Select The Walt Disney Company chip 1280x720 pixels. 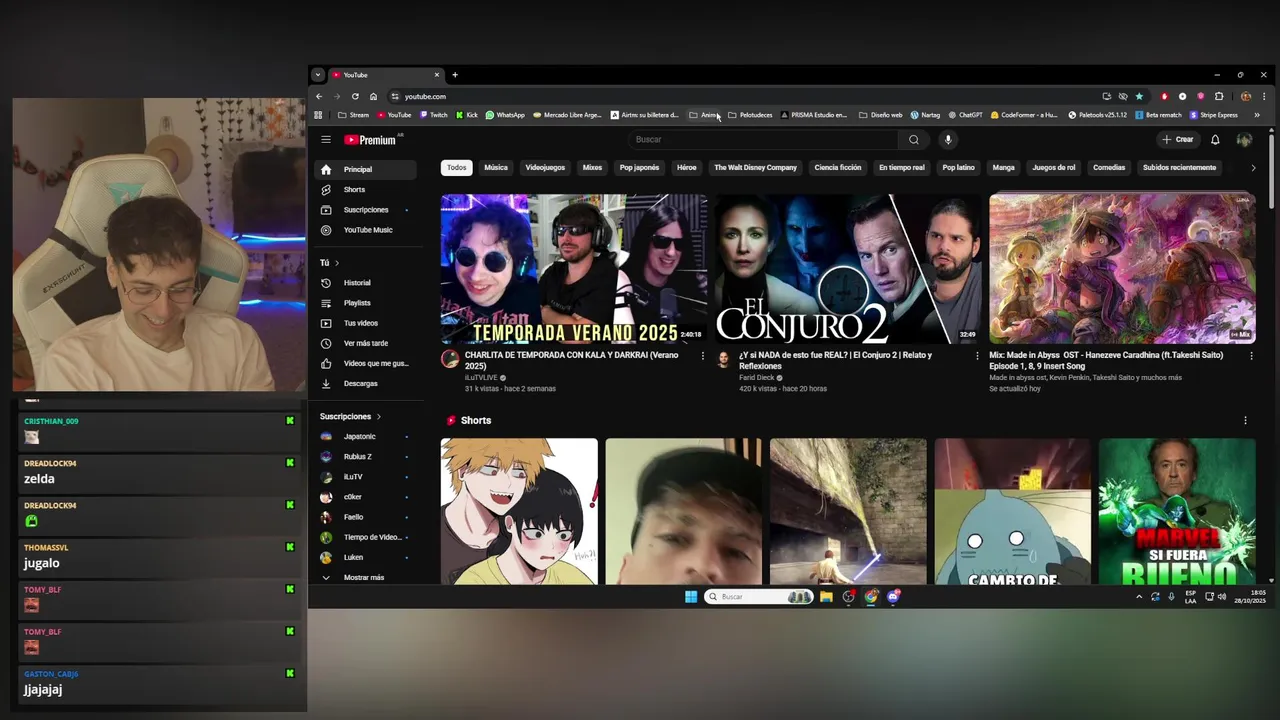pos(755,168)
